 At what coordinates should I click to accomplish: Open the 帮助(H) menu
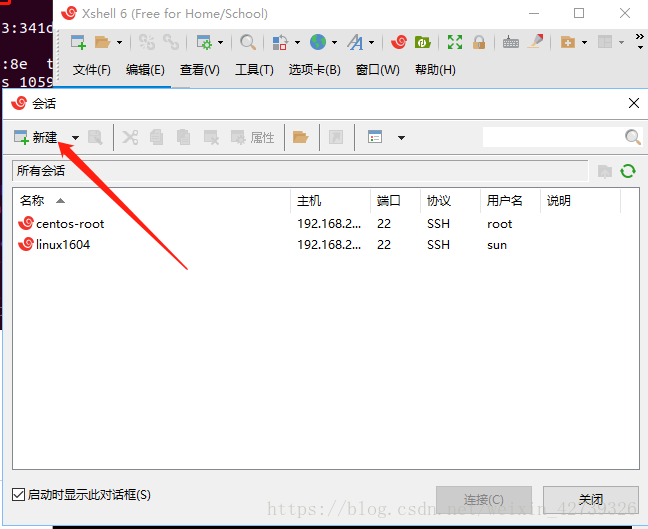tap(435, 69)
